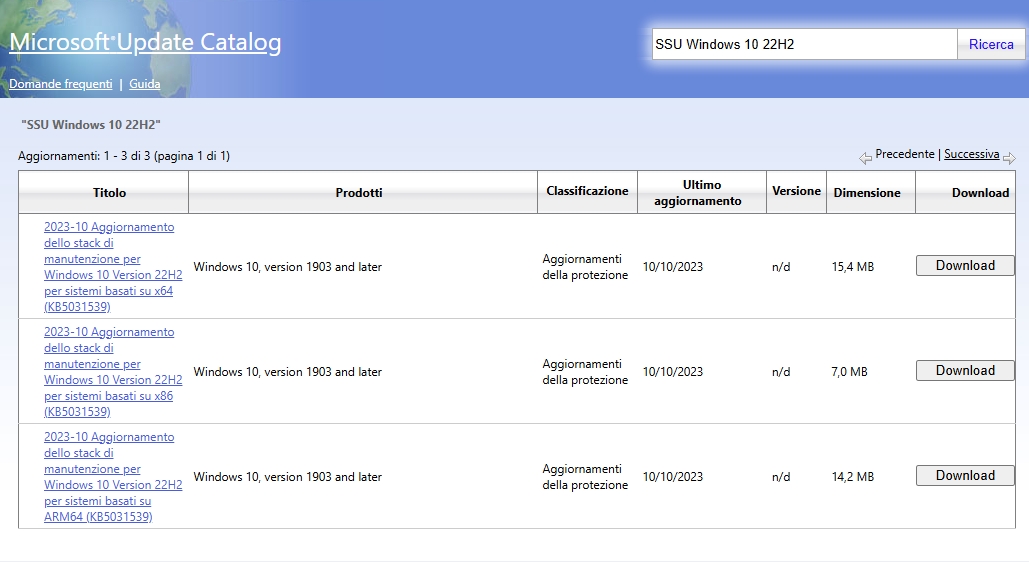Open the ARM64 KB5031539 update title link
This screenshot has height=565, width=1029.
pos(113,476)
